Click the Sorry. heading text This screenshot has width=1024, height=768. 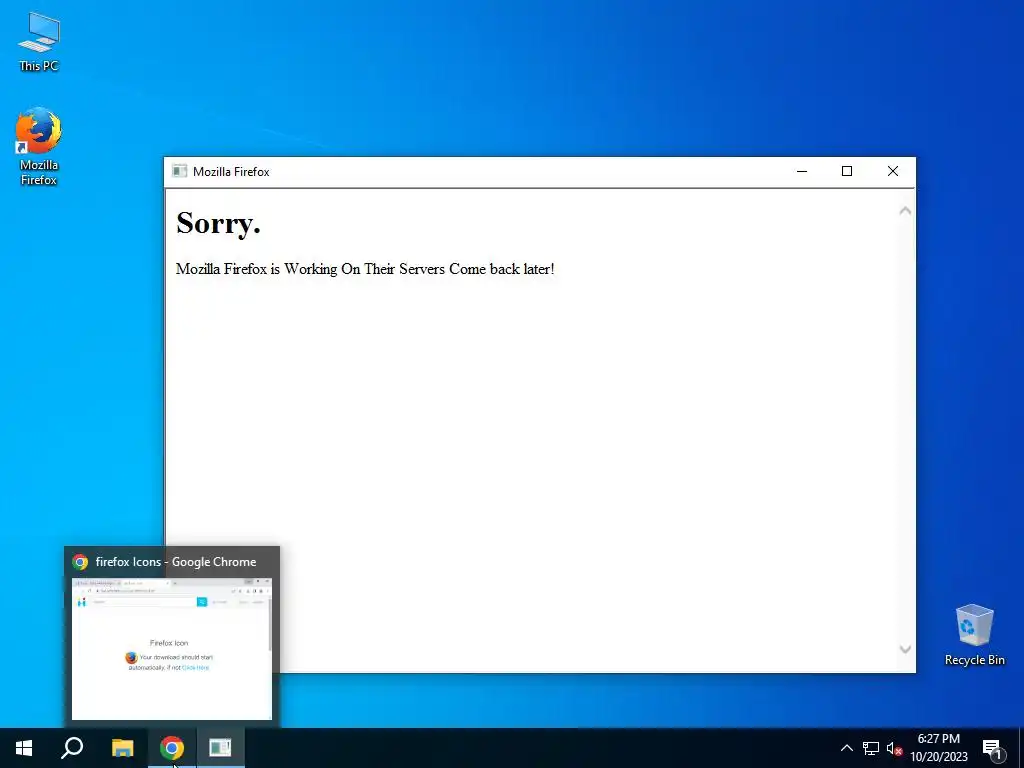pos(218,223)
